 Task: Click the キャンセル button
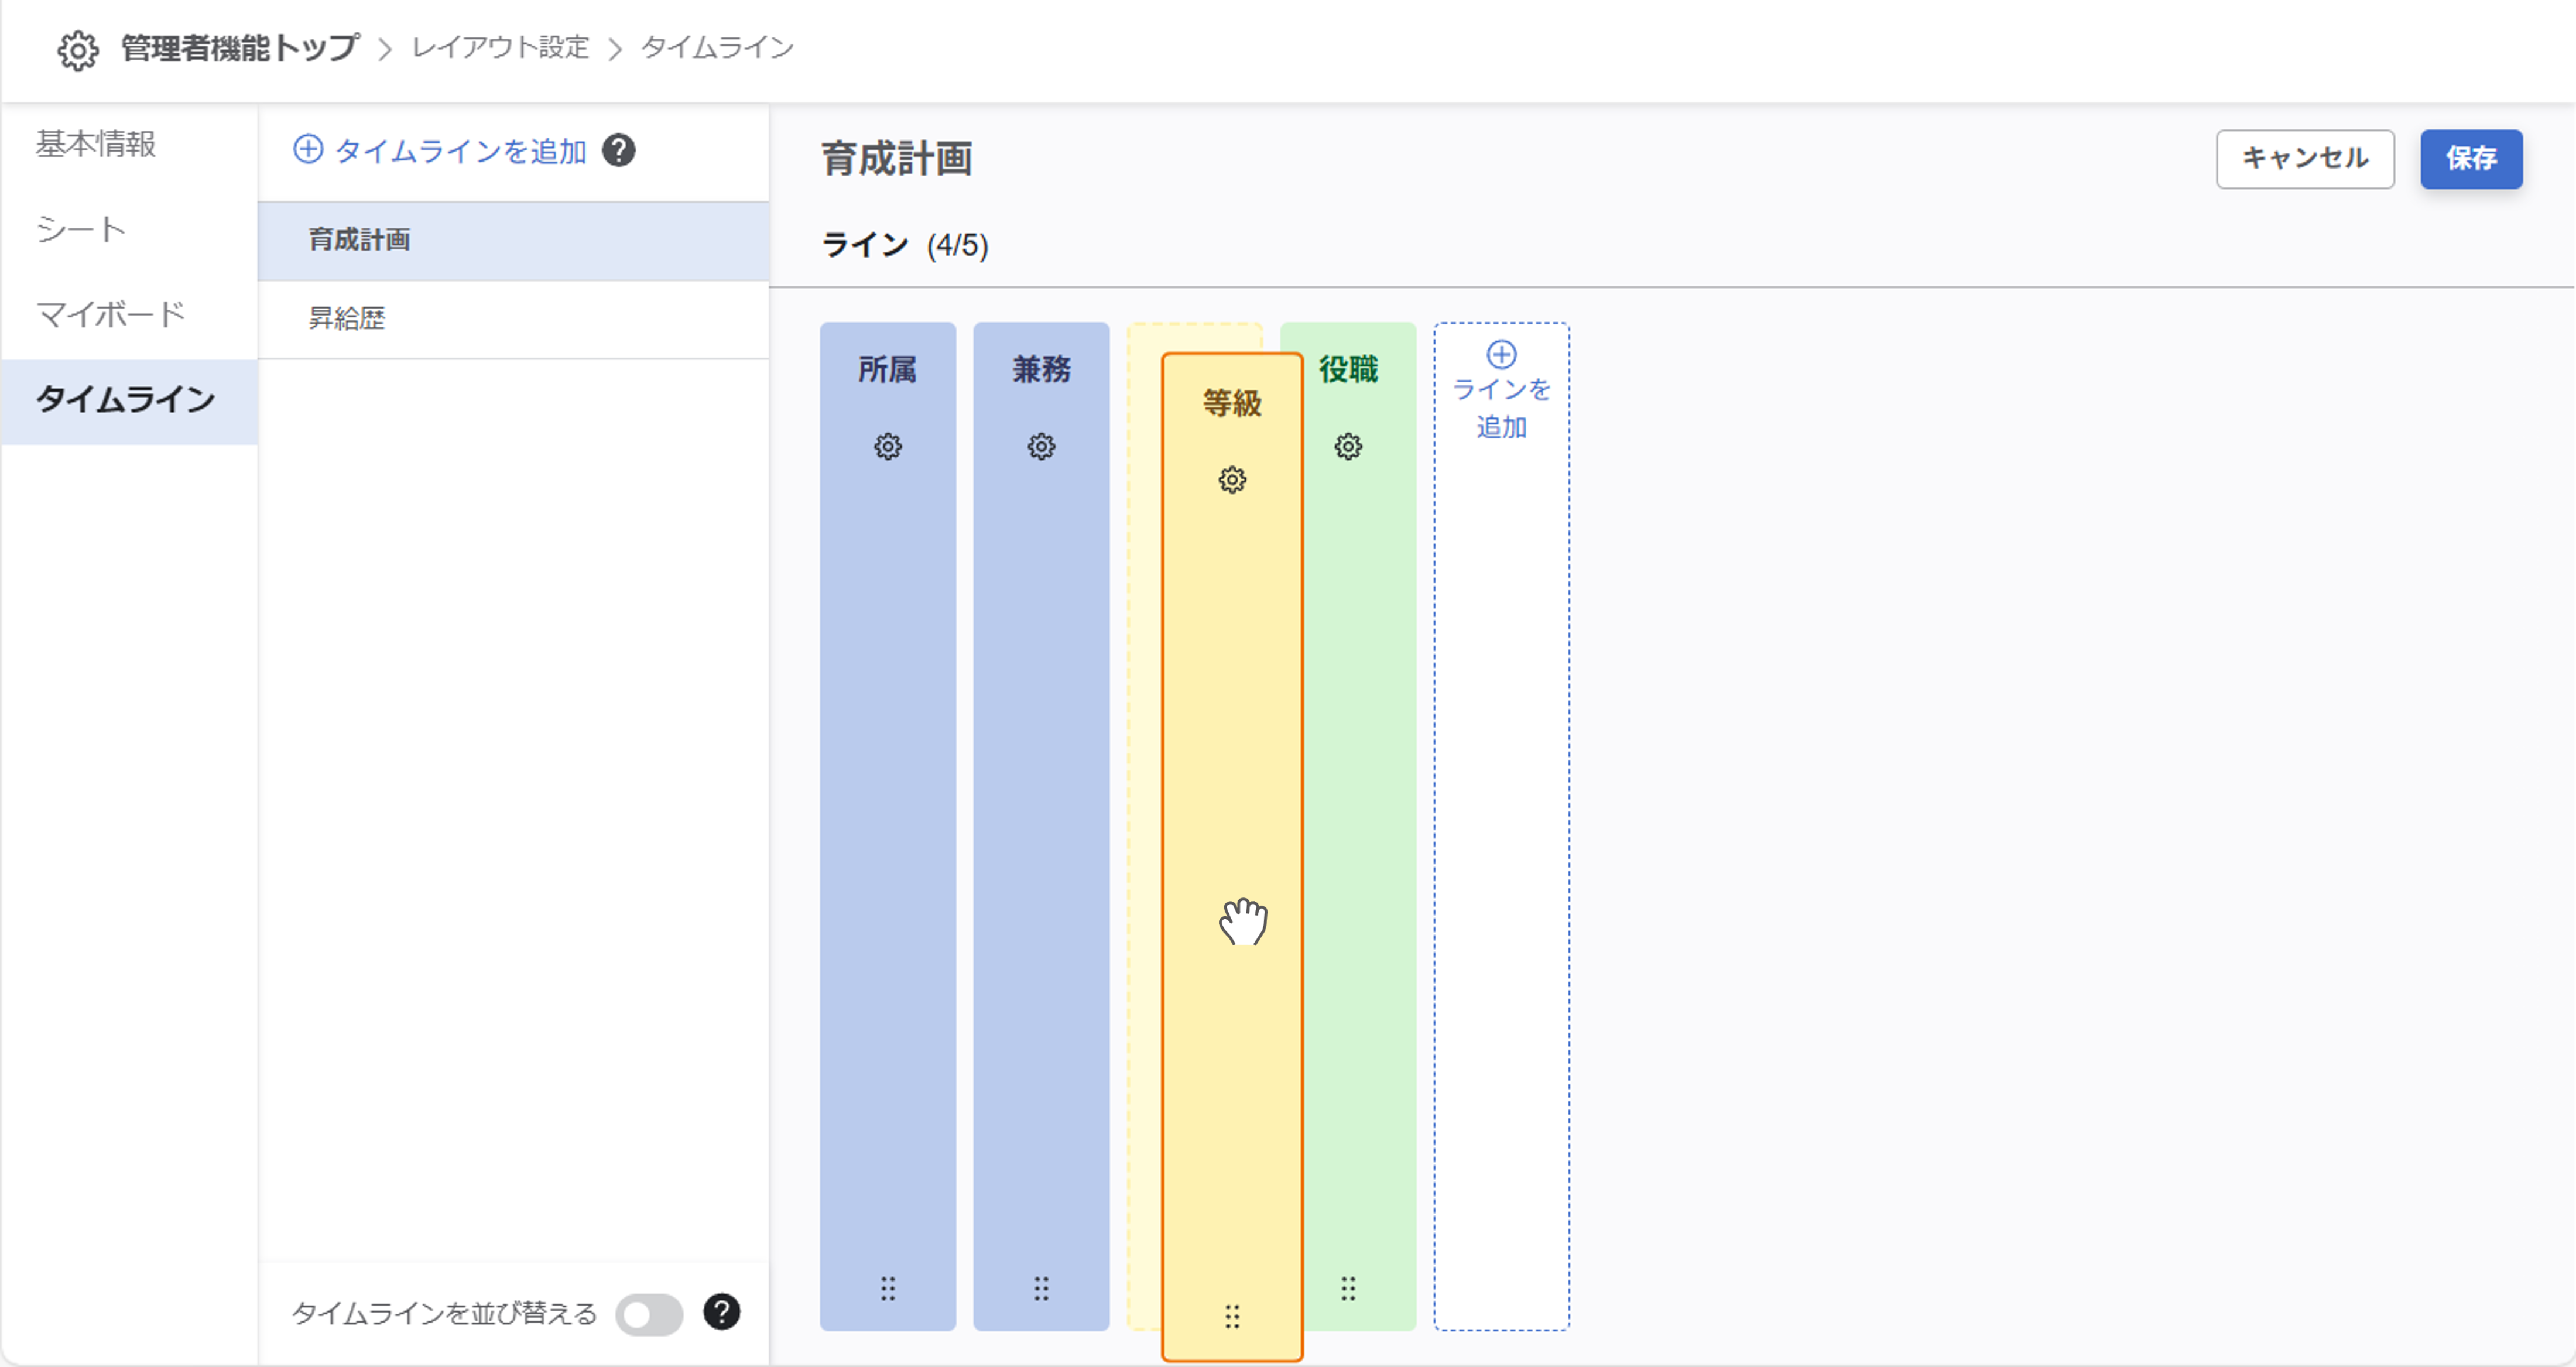(x=2305, y=158)
